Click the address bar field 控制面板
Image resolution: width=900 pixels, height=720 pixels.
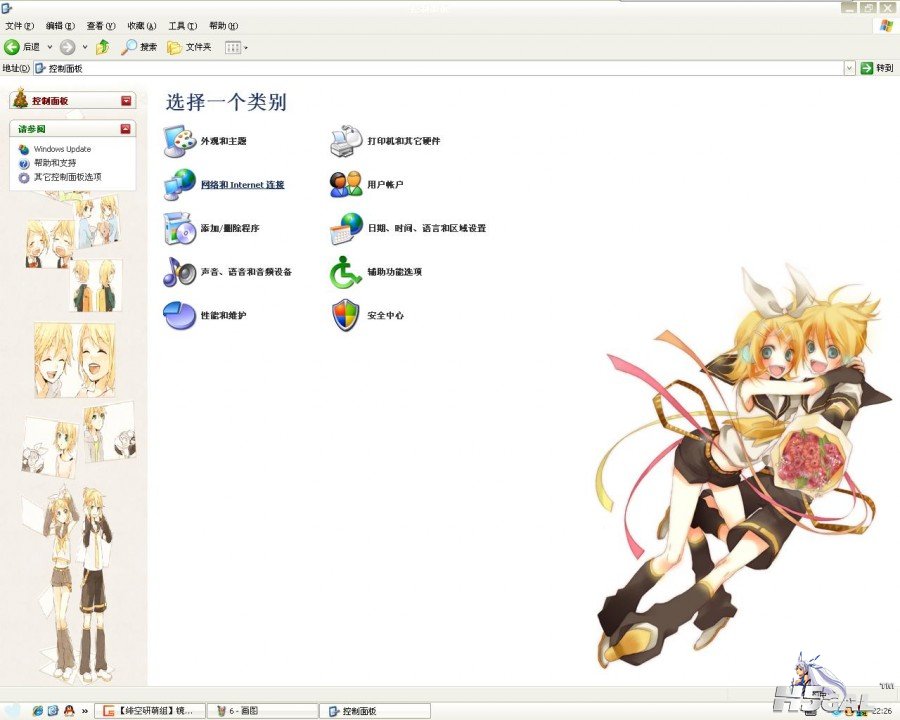[439, 68]
